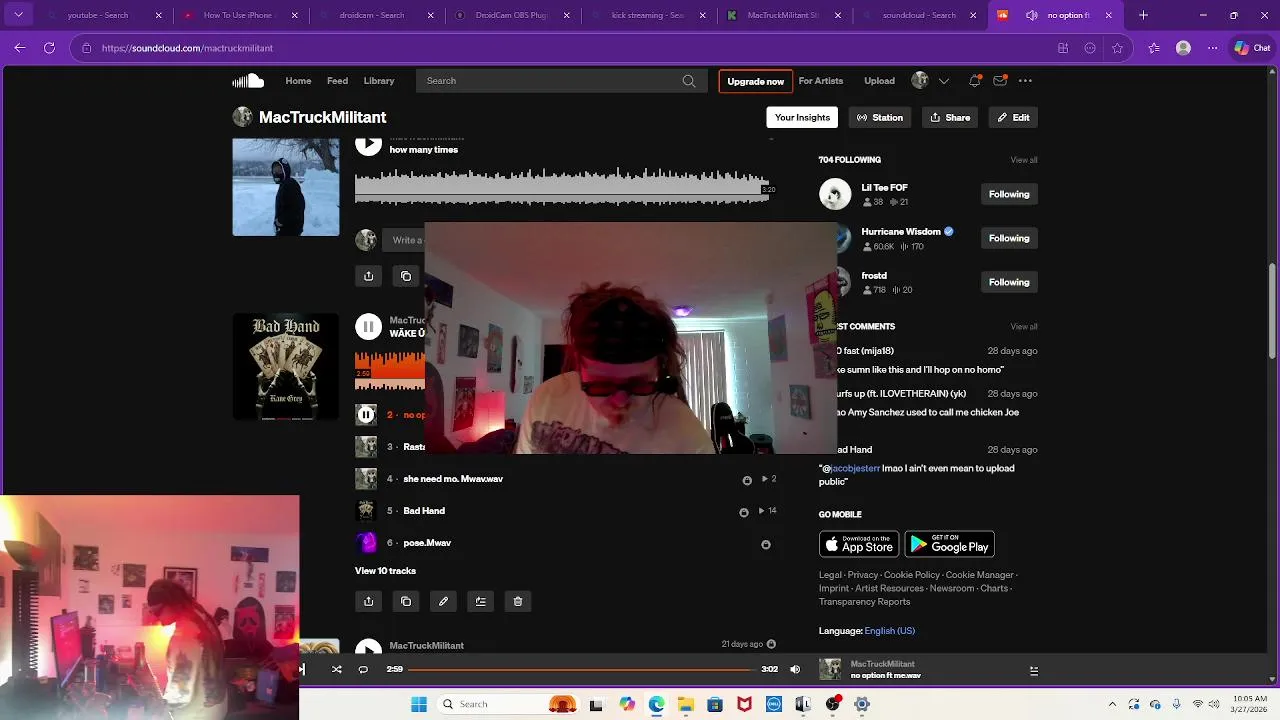Open the browser settings ellipsis menu
This screenshot has height=720, width=1280.
(x=1212, y=48)
